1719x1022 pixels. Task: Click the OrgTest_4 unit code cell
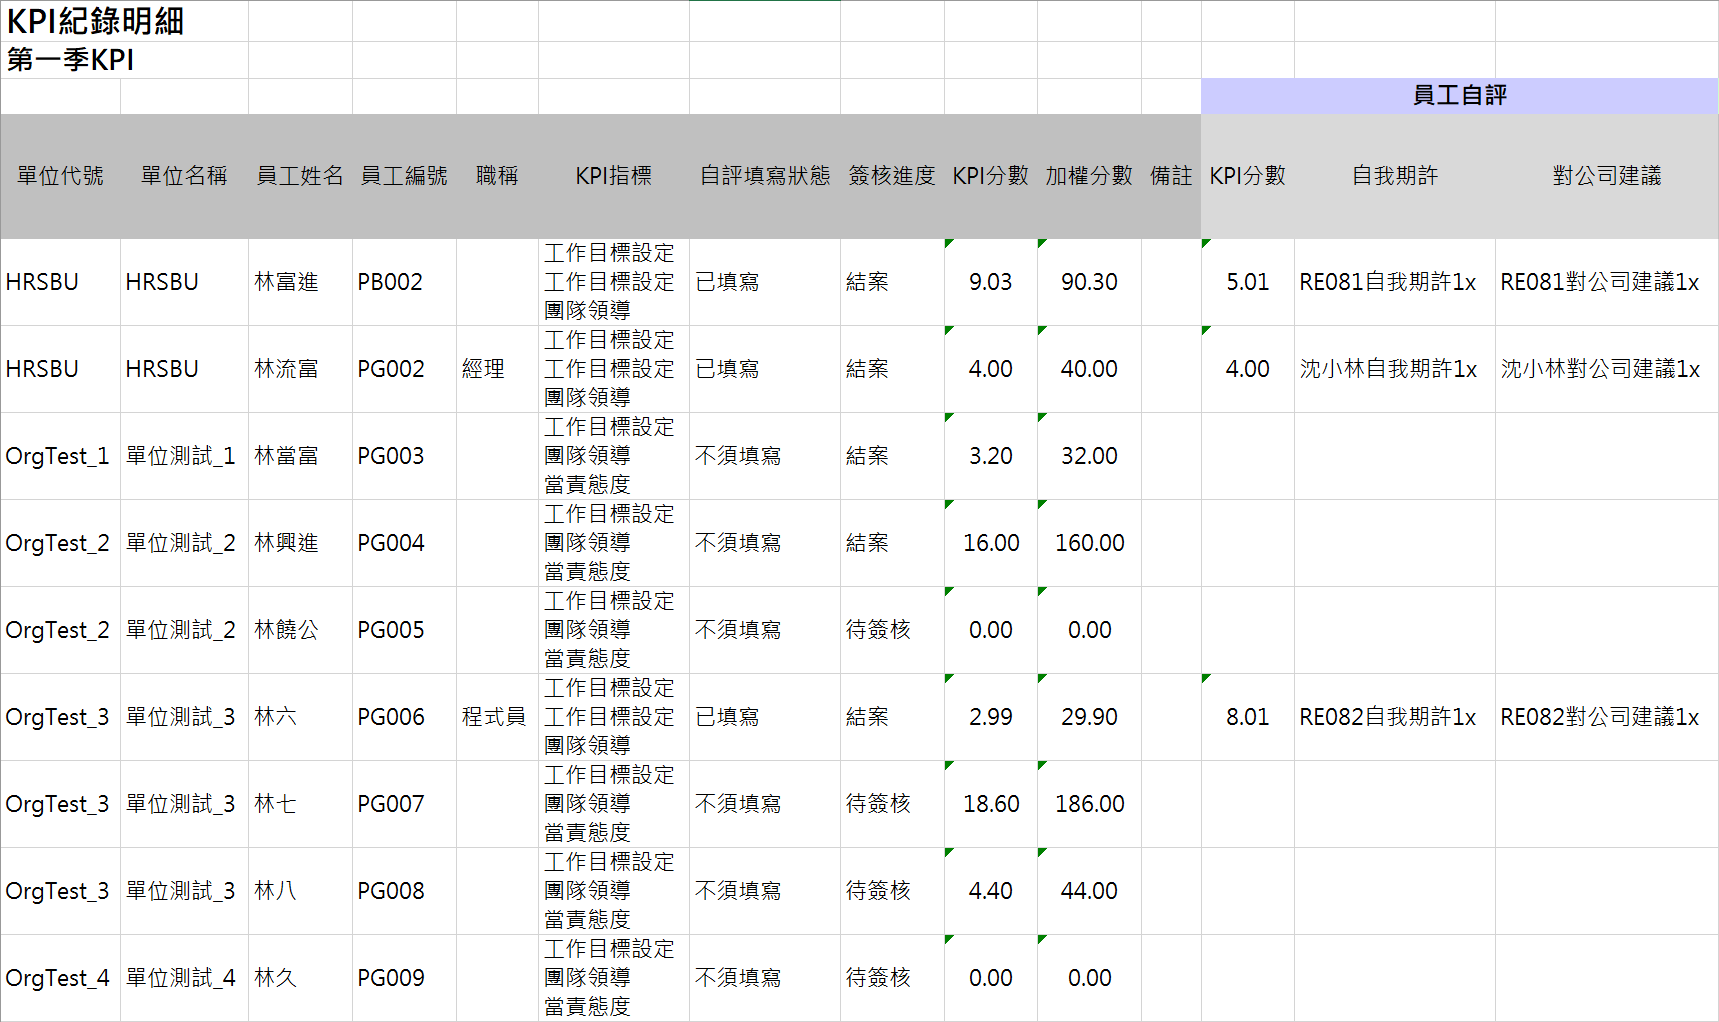pos(58,978)
